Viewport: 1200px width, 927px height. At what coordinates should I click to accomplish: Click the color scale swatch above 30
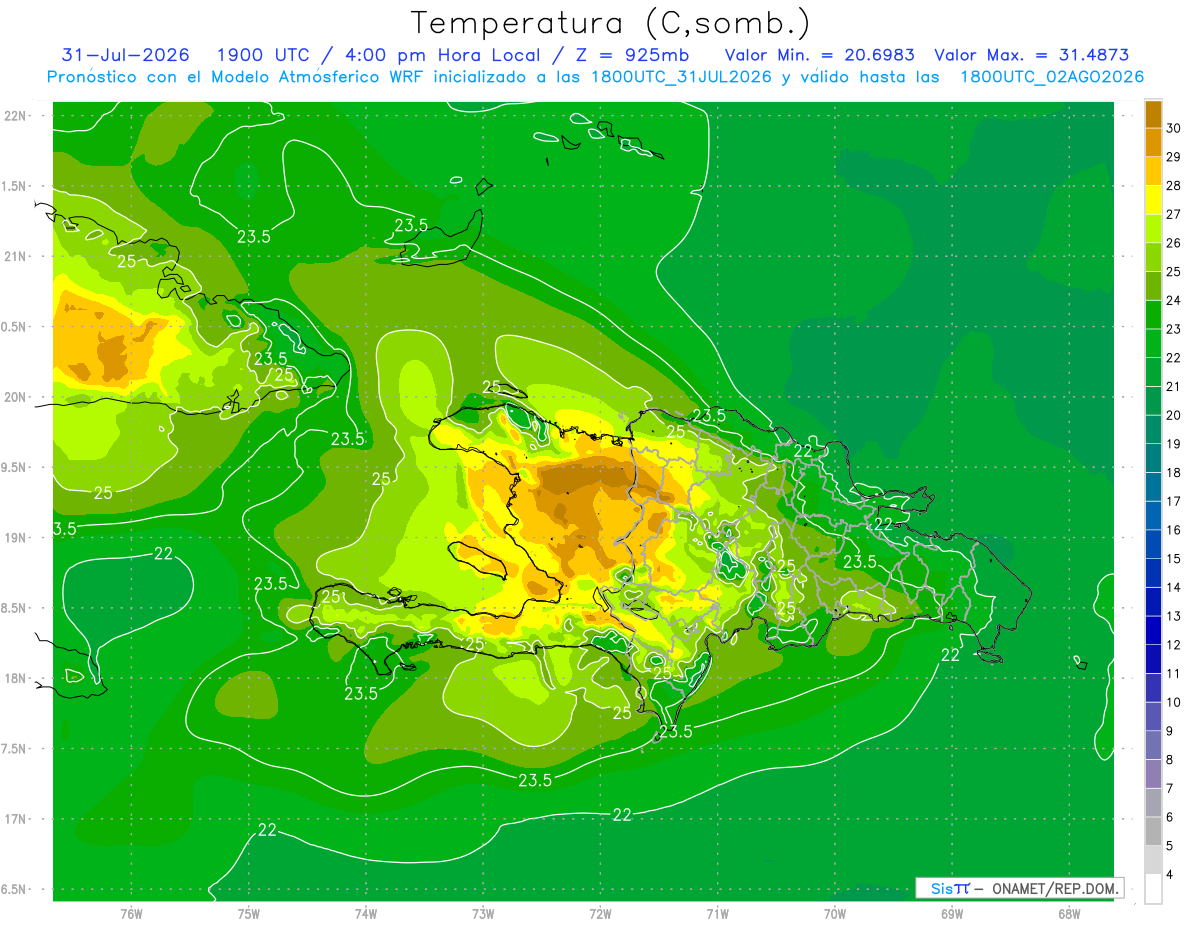pyautogui.click(x=1153, y=114)
